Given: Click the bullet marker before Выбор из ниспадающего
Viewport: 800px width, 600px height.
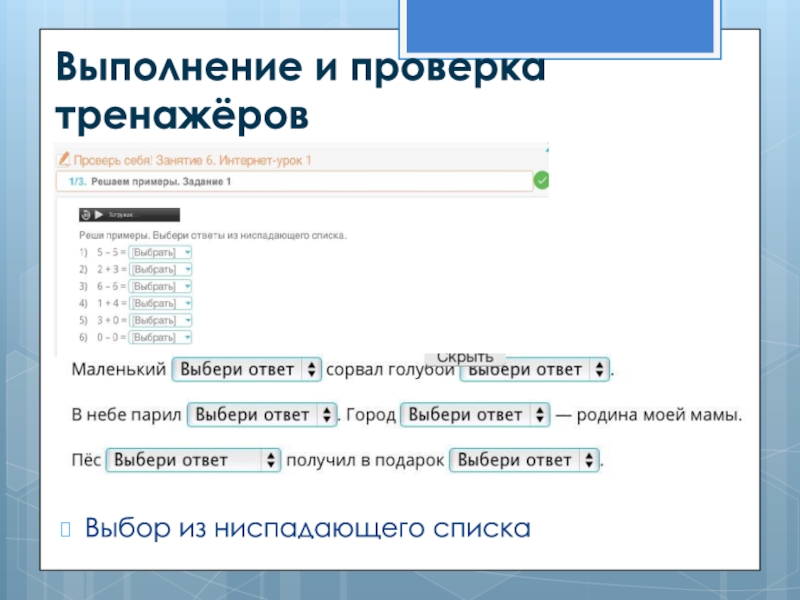Looking at the screenshot, I should pos(65,529).
